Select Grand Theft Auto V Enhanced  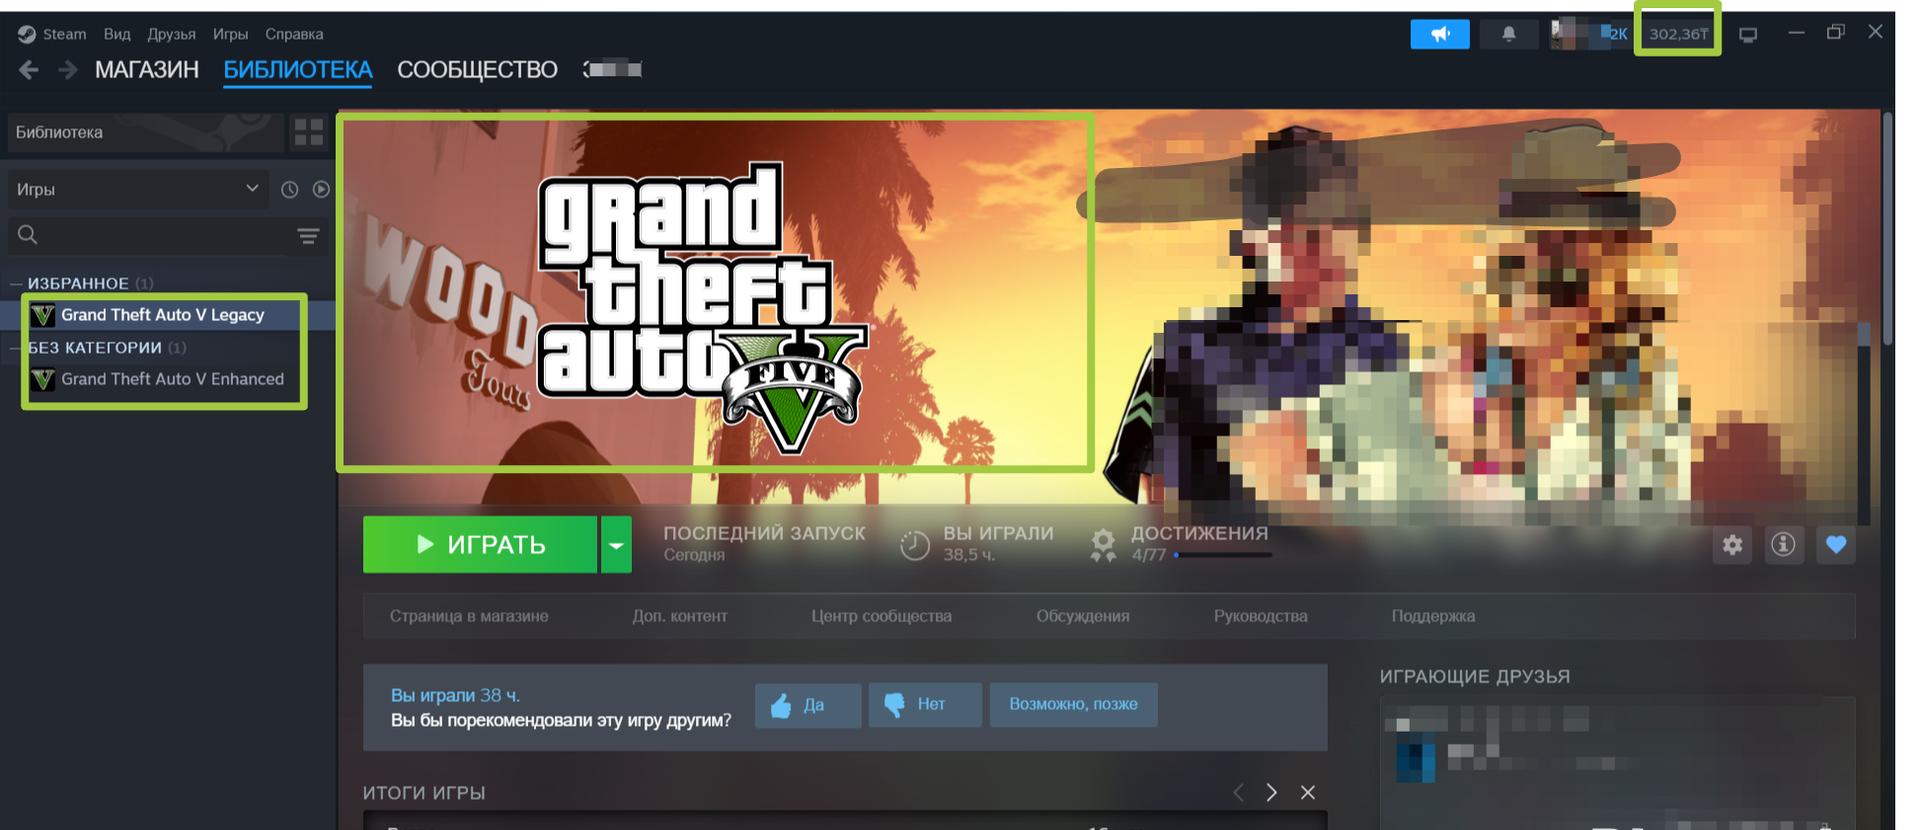pyautogui.click(x=172, y=379)
